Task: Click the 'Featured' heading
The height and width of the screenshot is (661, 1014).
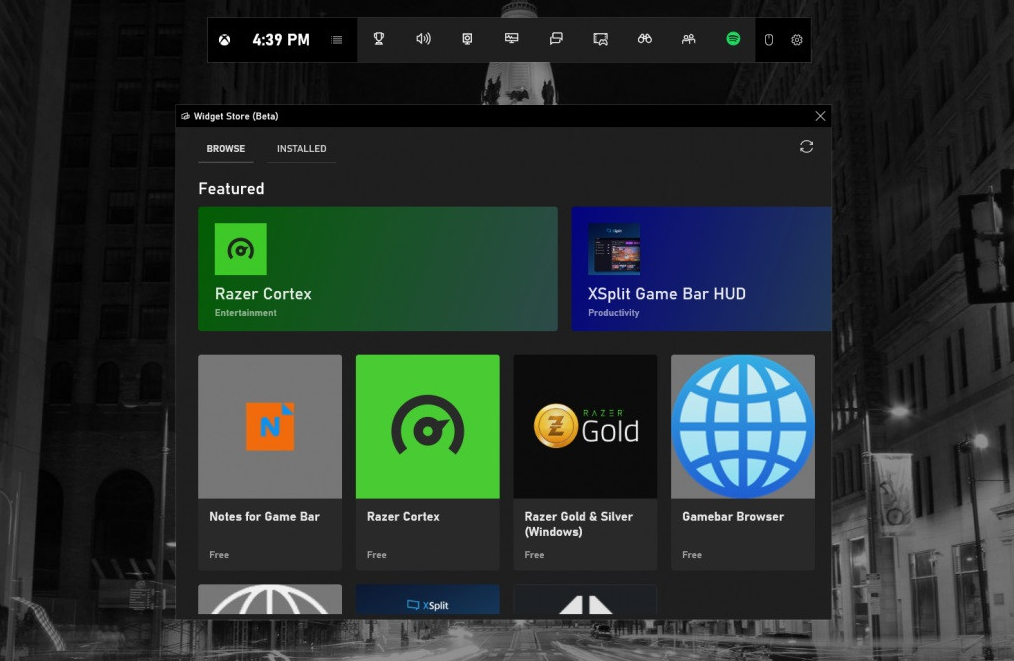Action: pos(232,189)
